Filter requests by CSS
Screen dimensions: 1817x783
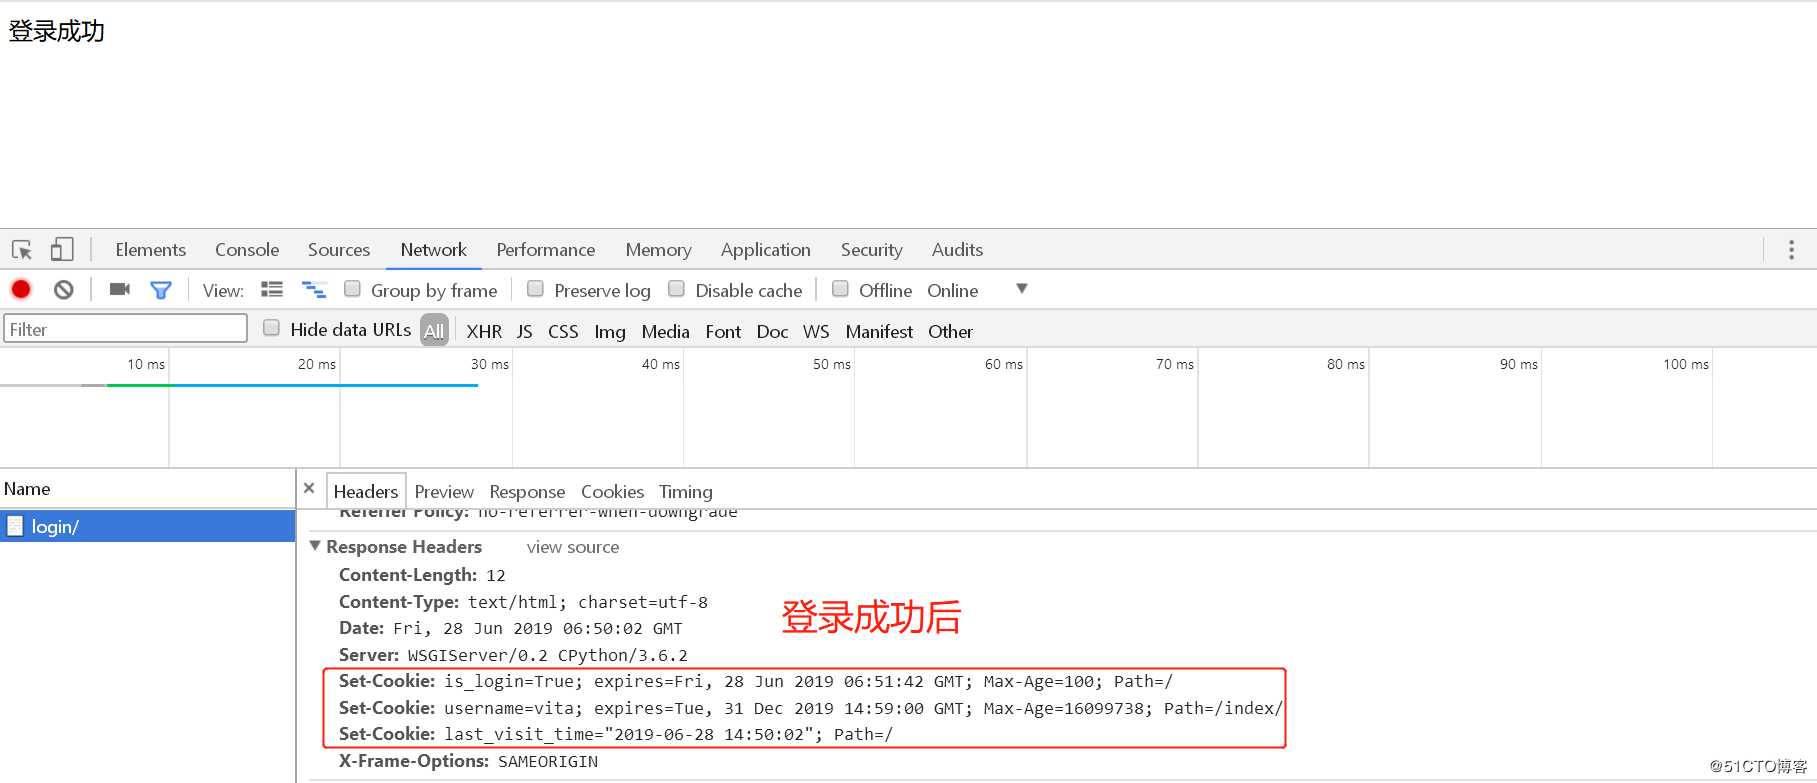[563, 331]
